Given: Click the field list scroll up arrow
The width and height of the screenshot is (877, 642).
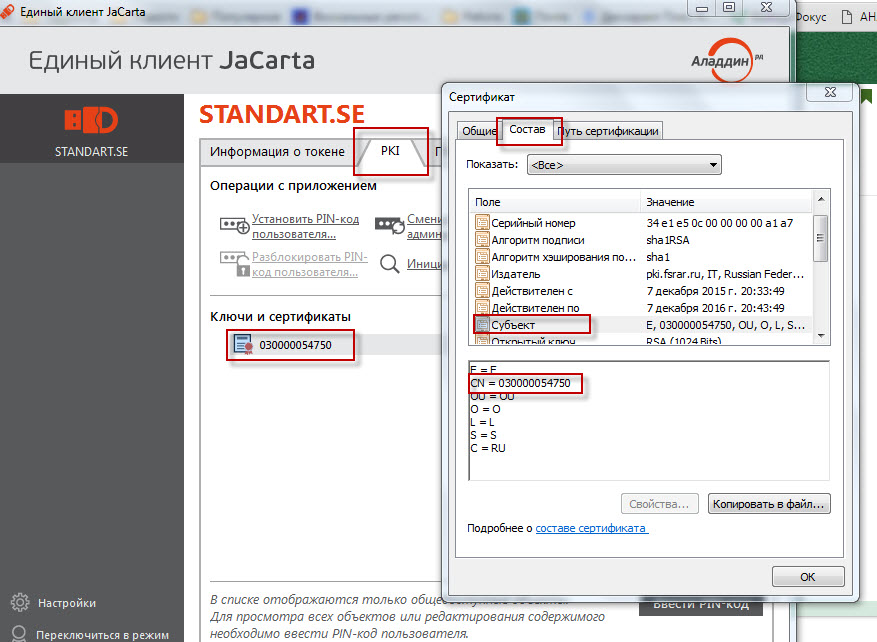Looking at the screenshot, I should (x=821, y=199).
